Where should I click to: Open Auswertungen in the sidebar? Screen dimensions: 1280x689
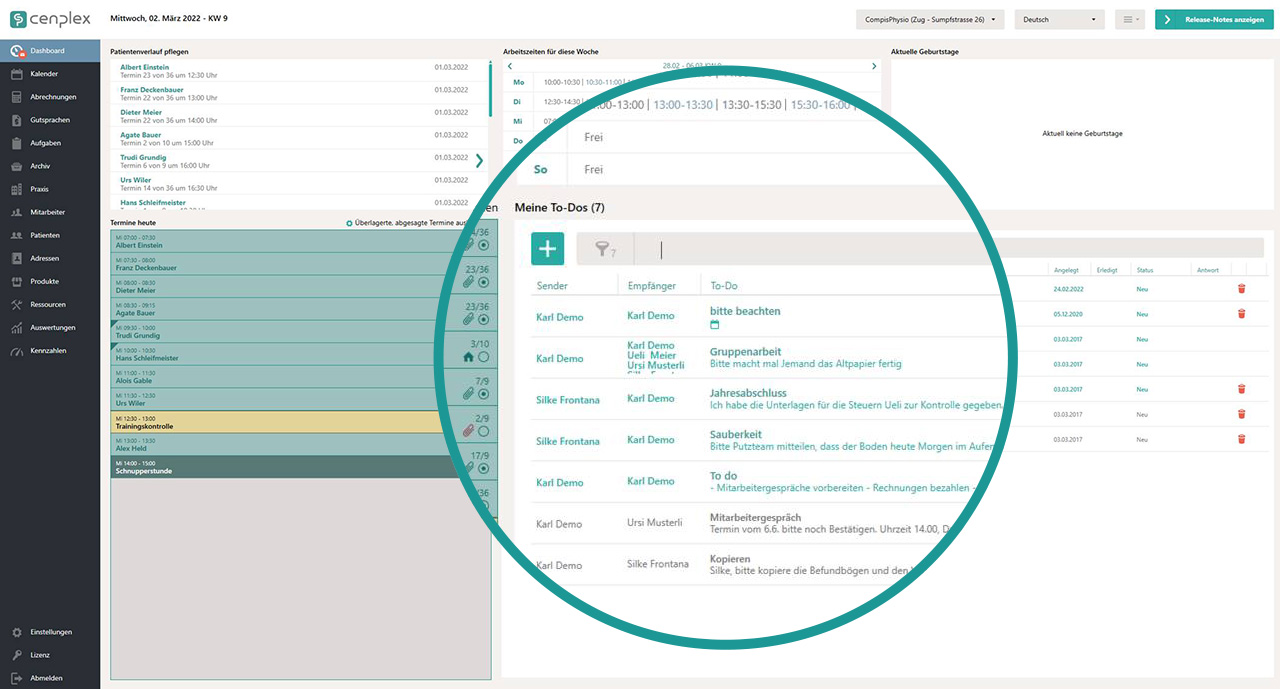point(50,327)
